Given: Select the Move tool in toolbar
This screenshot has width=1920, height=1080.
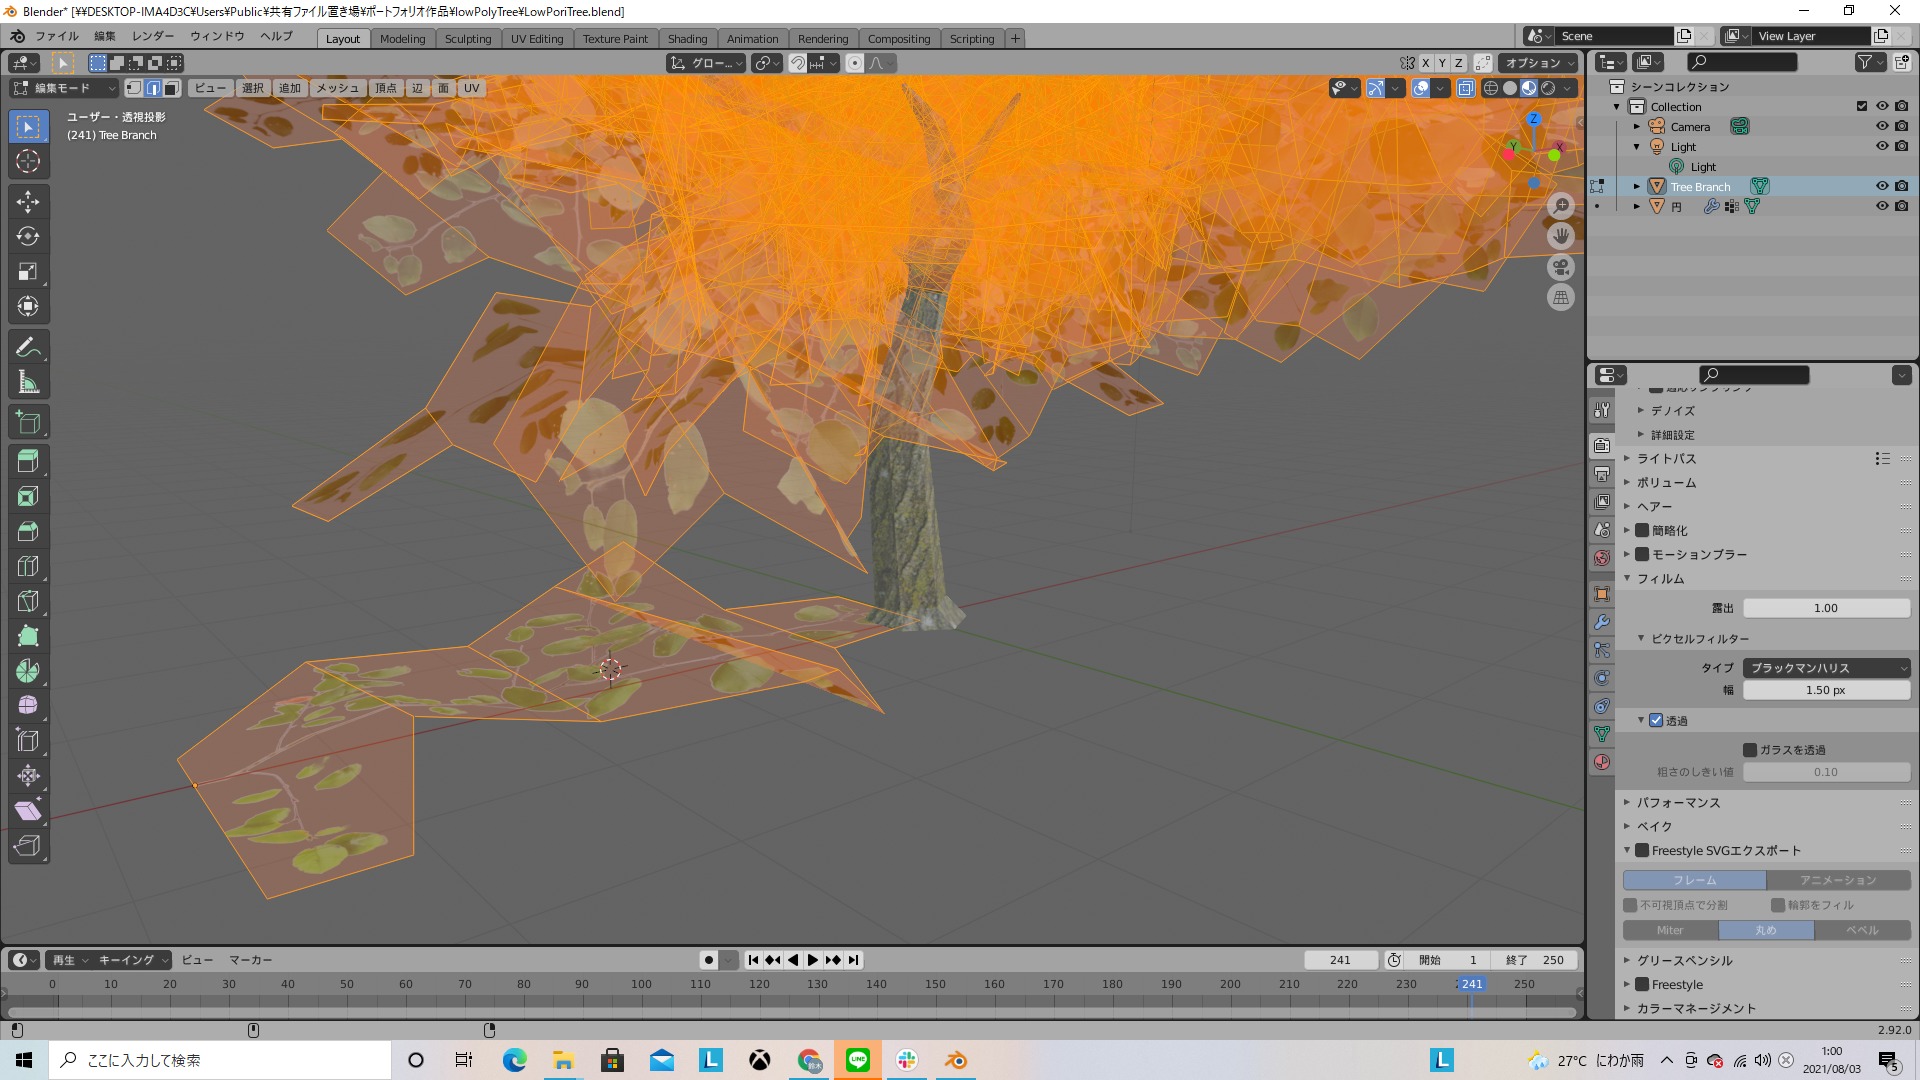Looking at the screenshot, I should click(28, 202).
